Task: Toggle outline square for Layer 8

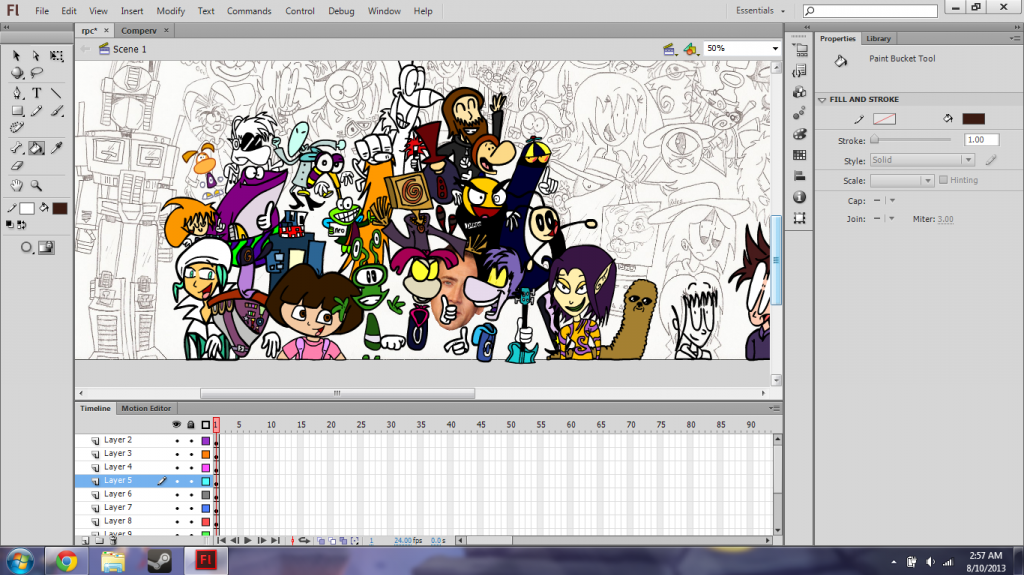Action: coord(206,522)
